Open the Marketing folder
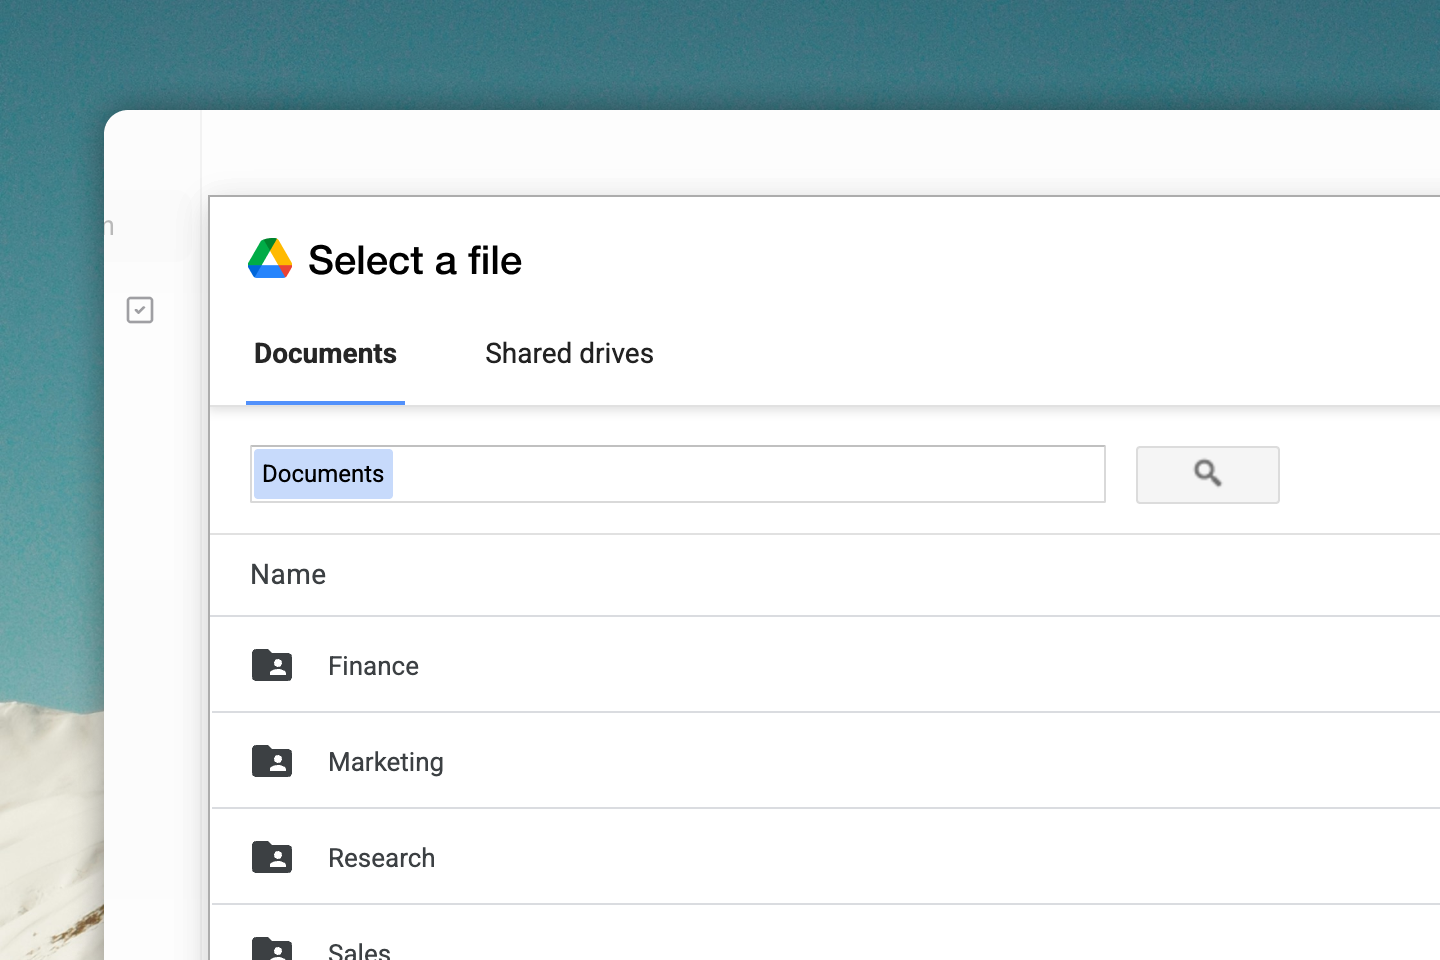 coord(386,761)
